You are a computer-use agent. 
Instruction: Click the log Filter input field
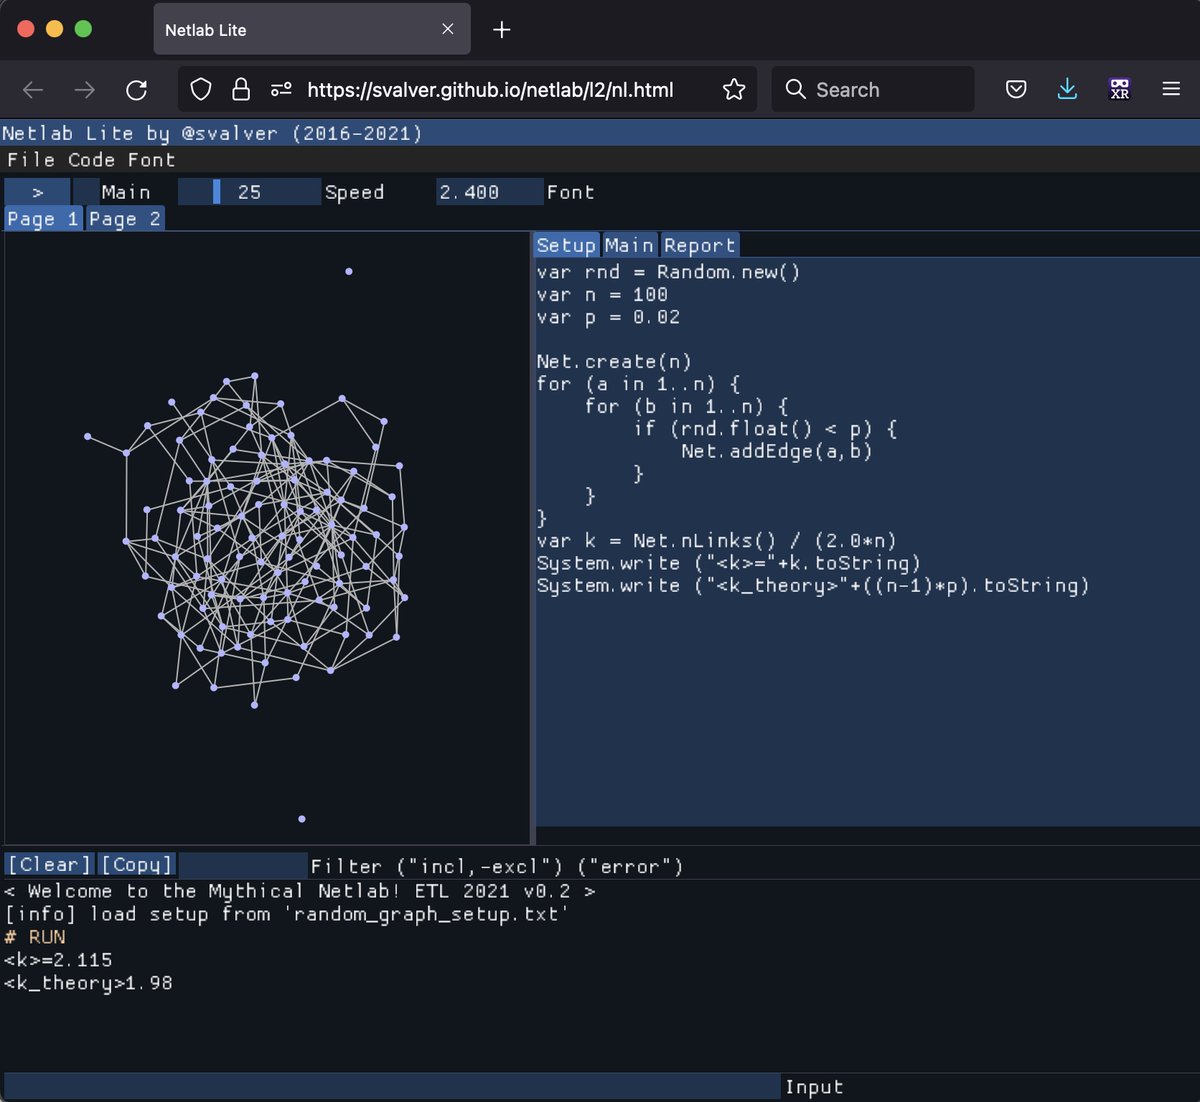point(243,865)
